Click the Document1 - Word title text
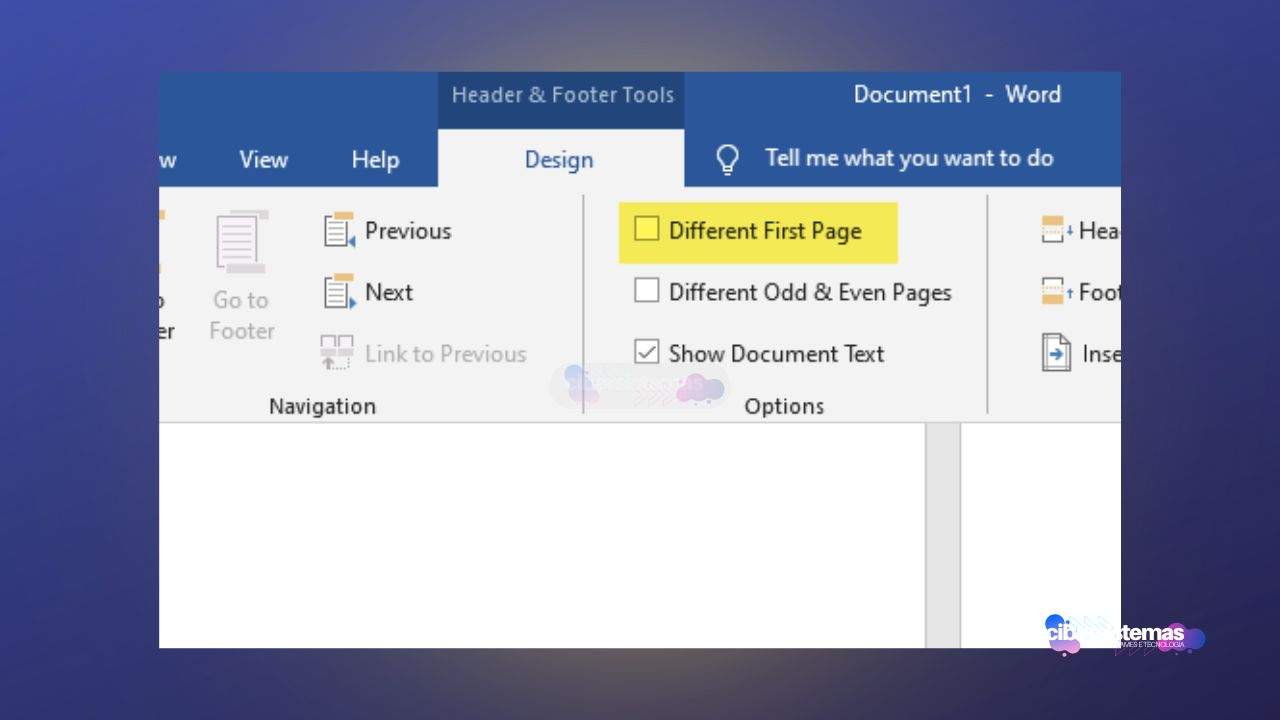Viewport: 1280px width, 720px height. coord(957,94)
